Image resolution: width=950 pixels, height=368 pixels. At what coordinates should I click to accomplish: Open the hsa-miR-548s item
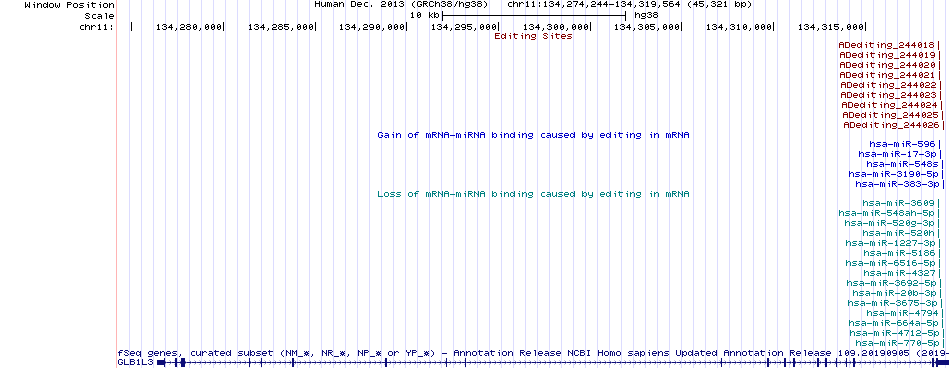tap(903, 164)
